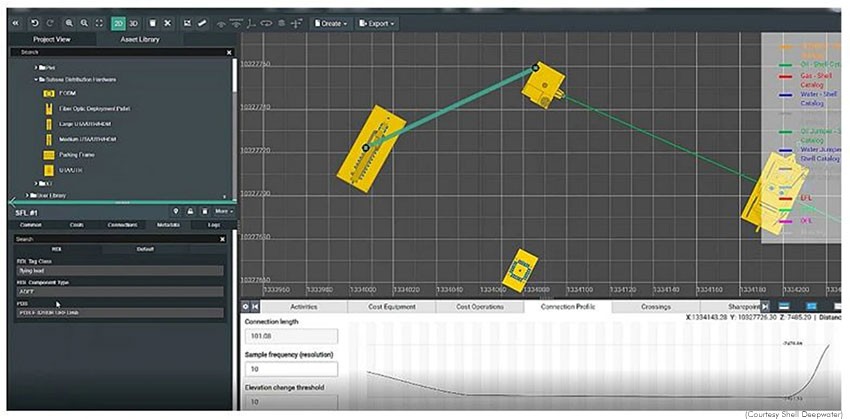Screen dimensions: 850x419
Task: Open the Crossings tab in bottom panel
Action: [655, 307]
